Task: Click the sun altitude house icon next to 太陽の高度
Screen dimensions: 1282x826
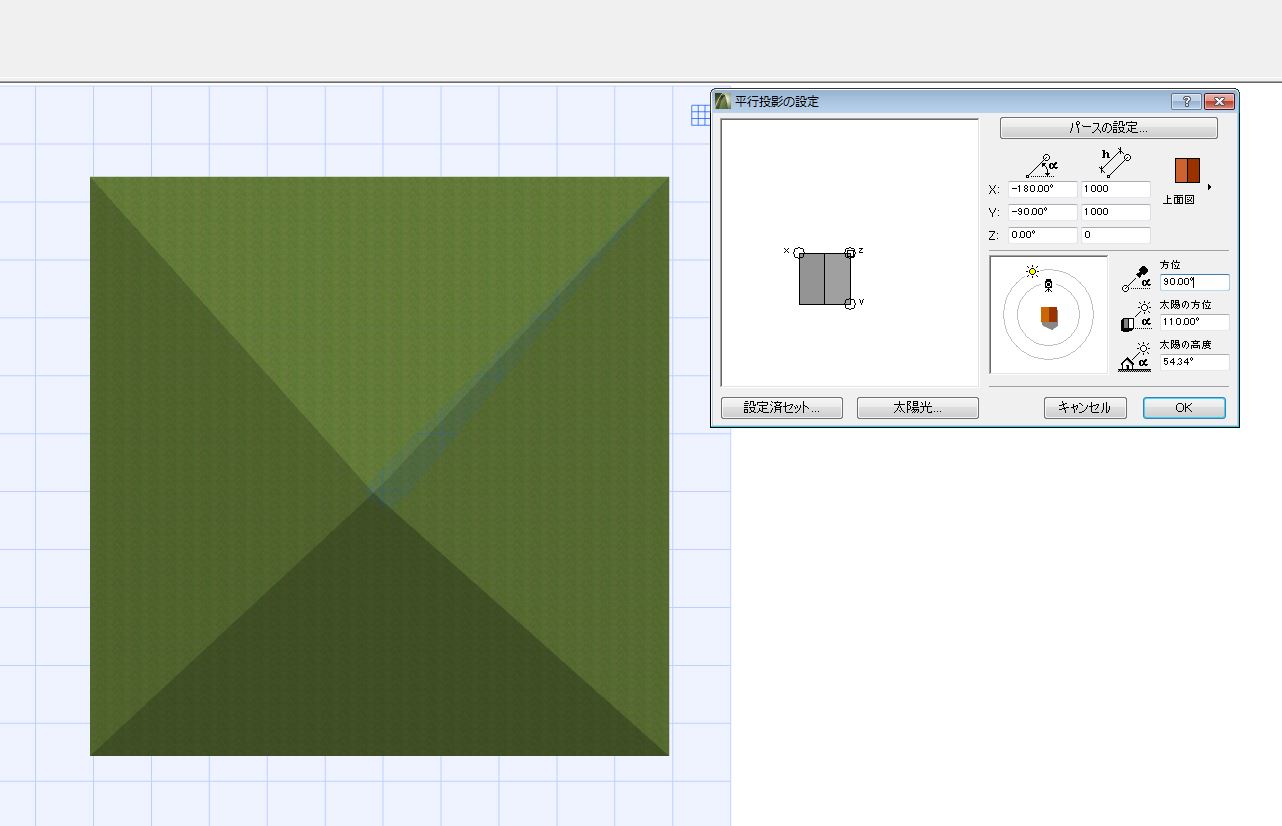Action: (x=1136, y=356)
